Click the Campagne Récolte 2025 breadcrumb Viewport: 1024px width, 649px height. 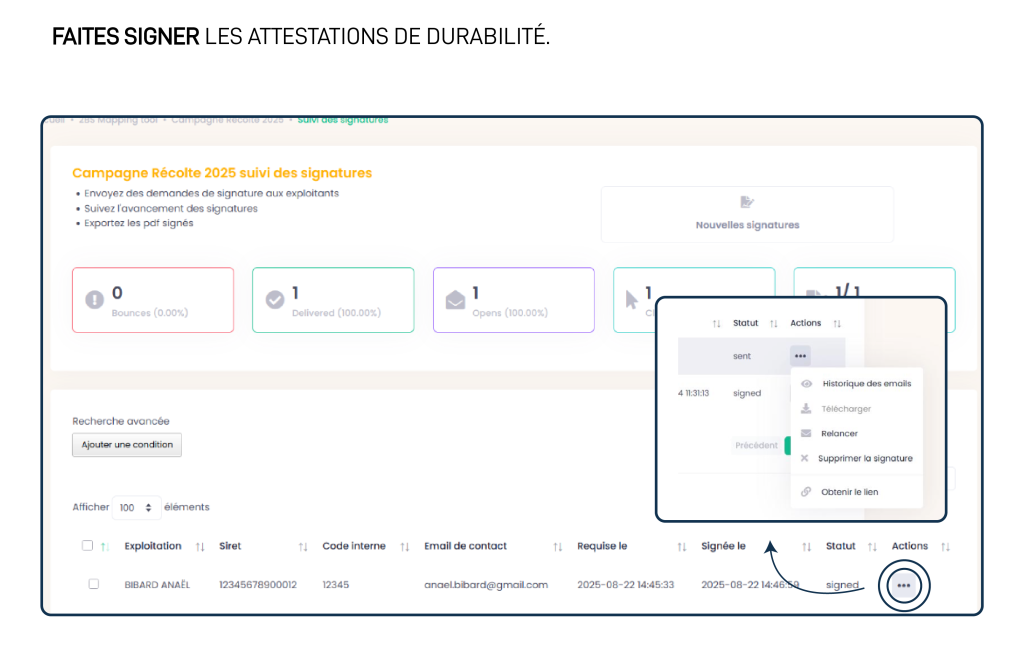(x=227, y=120)
